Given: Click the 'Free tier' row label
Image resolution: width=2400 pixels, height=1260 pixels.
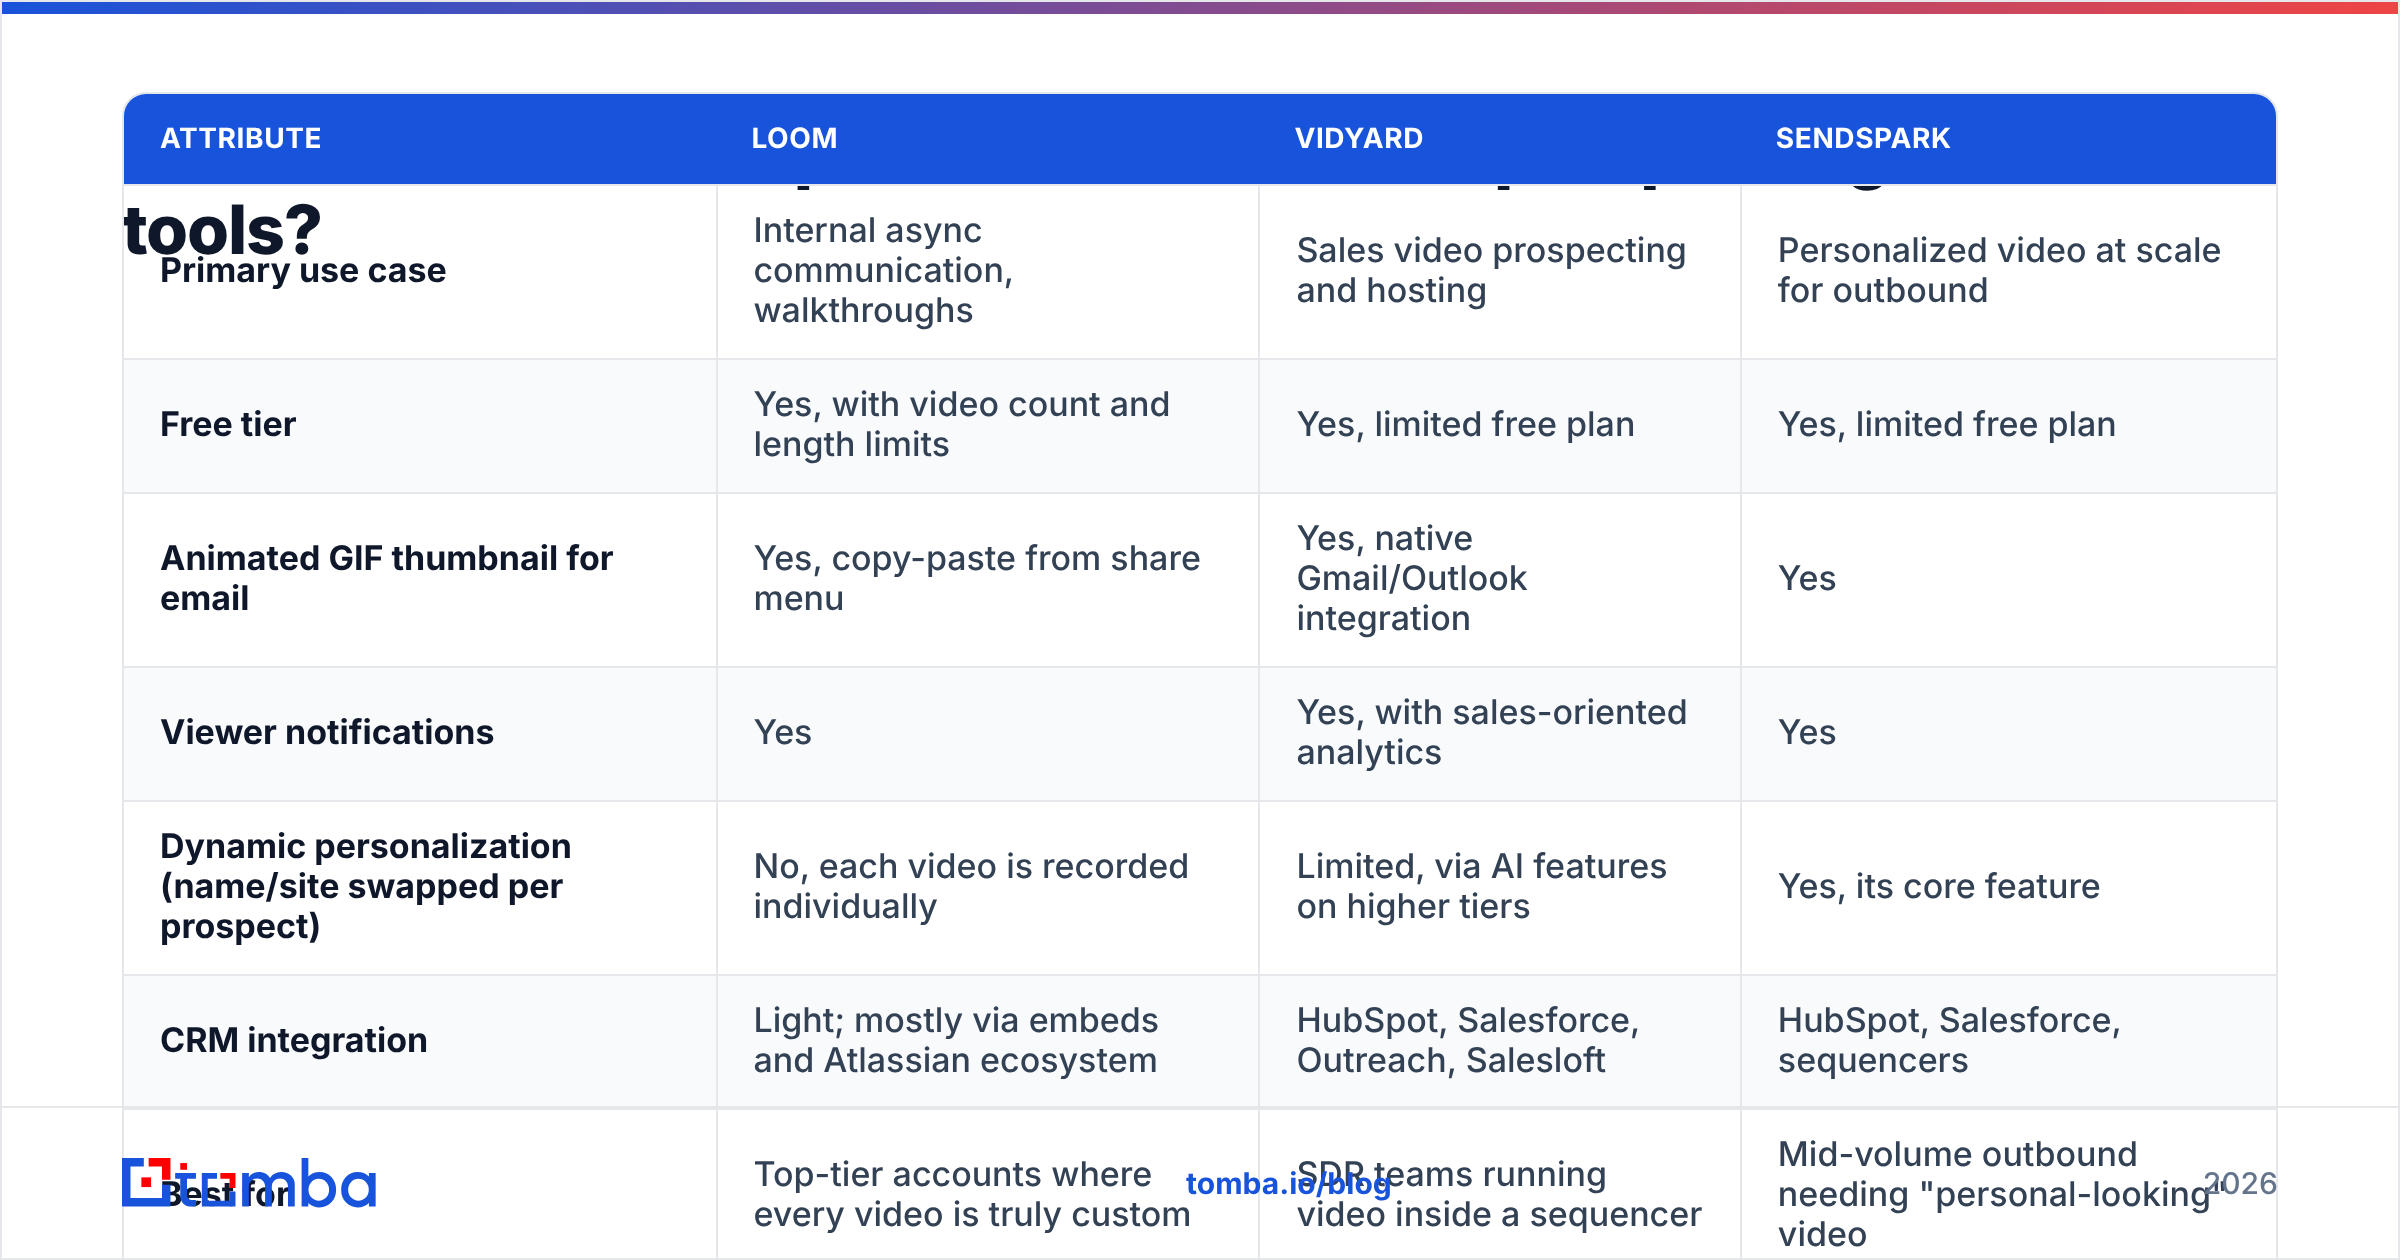Looking at the screenshot, I should (228, 425).
